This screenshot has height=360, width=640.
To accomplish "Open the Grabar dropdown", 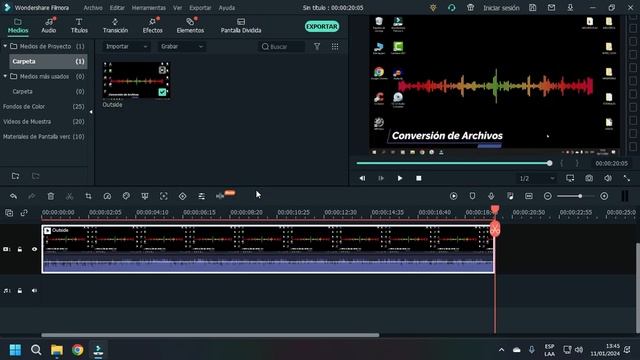I will click(181, 47).
